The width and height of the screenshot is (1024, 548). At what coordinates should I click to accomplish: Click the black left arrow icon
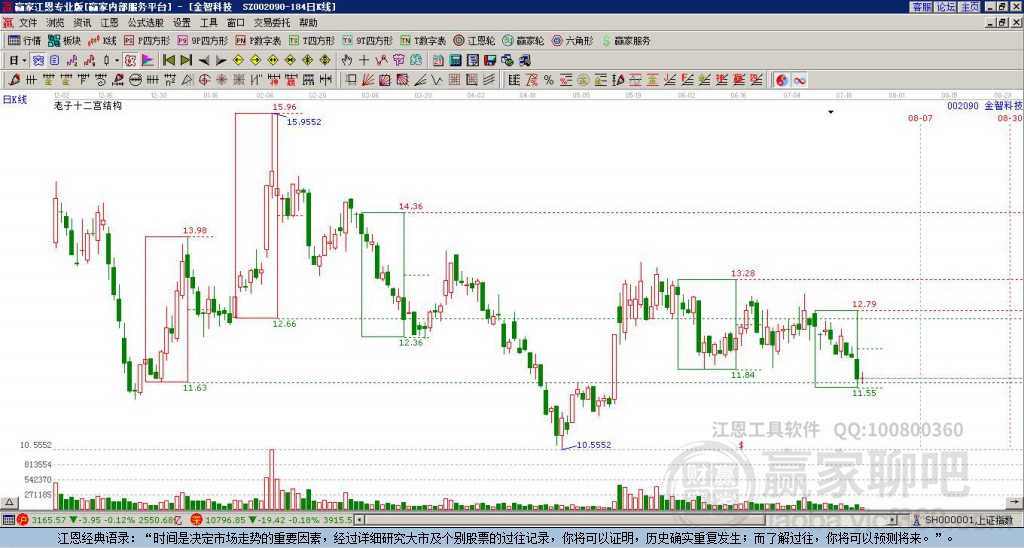(x=204, y=60)
